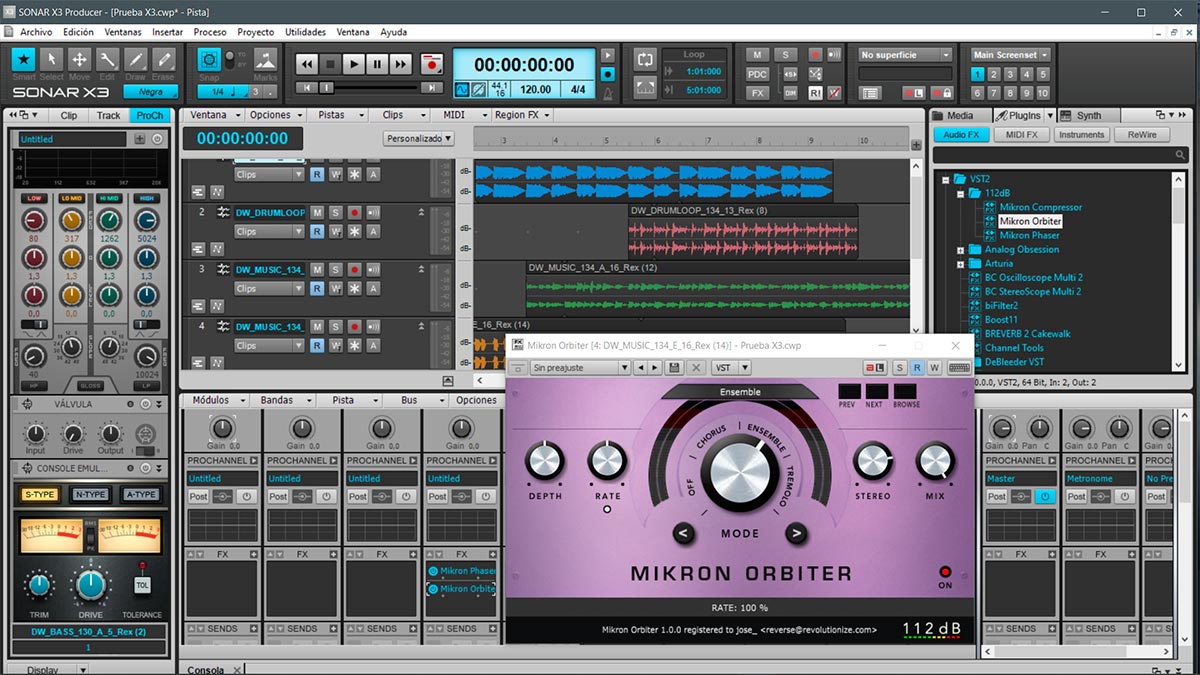Start playback with the Play button

354,64
